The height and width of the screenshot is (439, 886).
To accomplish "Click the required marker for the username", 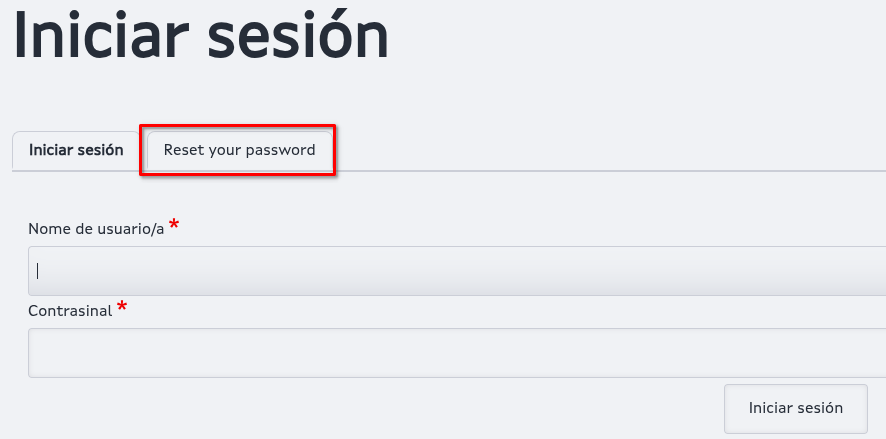I will tap(174, 225).
